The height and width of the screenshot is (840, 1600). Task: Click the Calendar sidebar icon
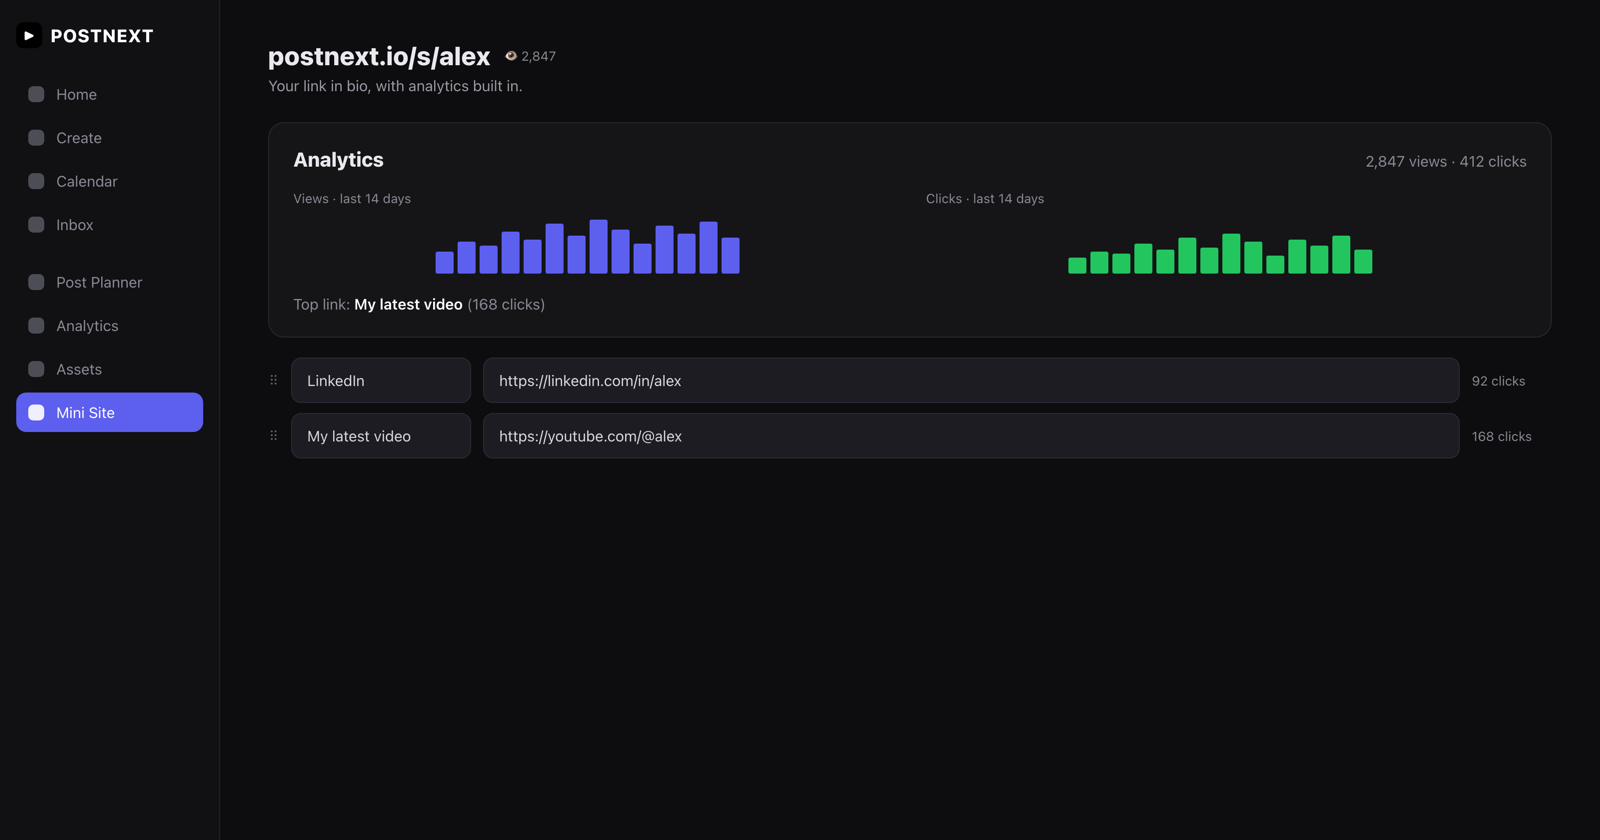(x=36, y=181)
